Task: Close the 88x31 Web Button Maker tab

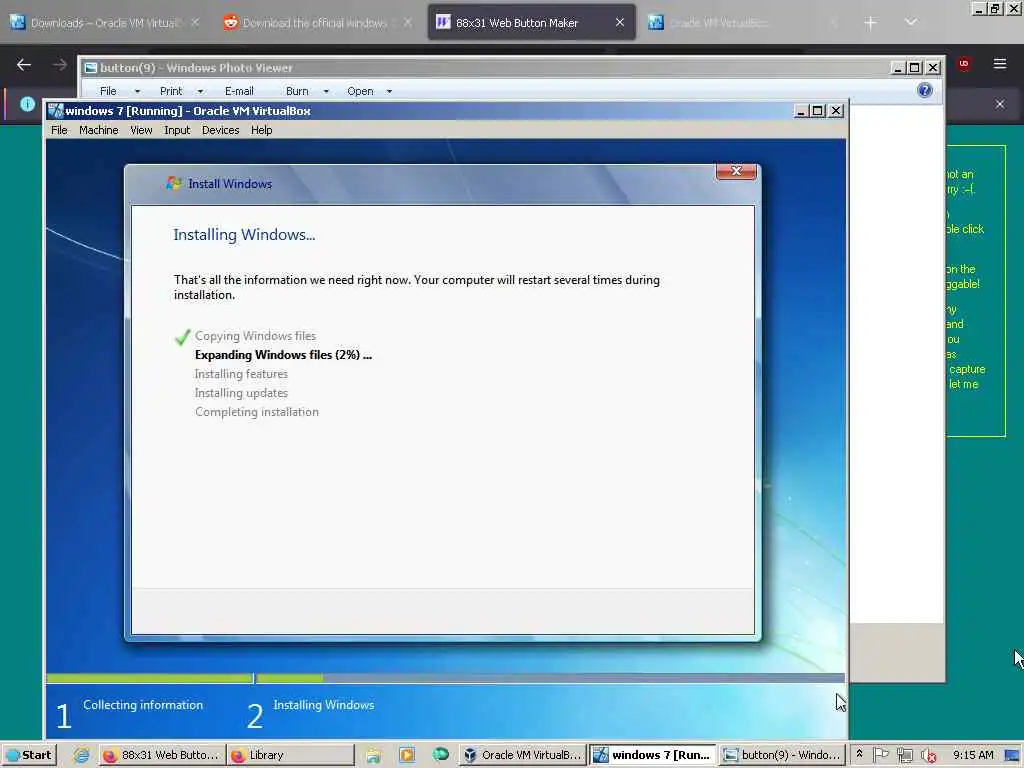Action: pyautogui.click(x=619, y=23)
